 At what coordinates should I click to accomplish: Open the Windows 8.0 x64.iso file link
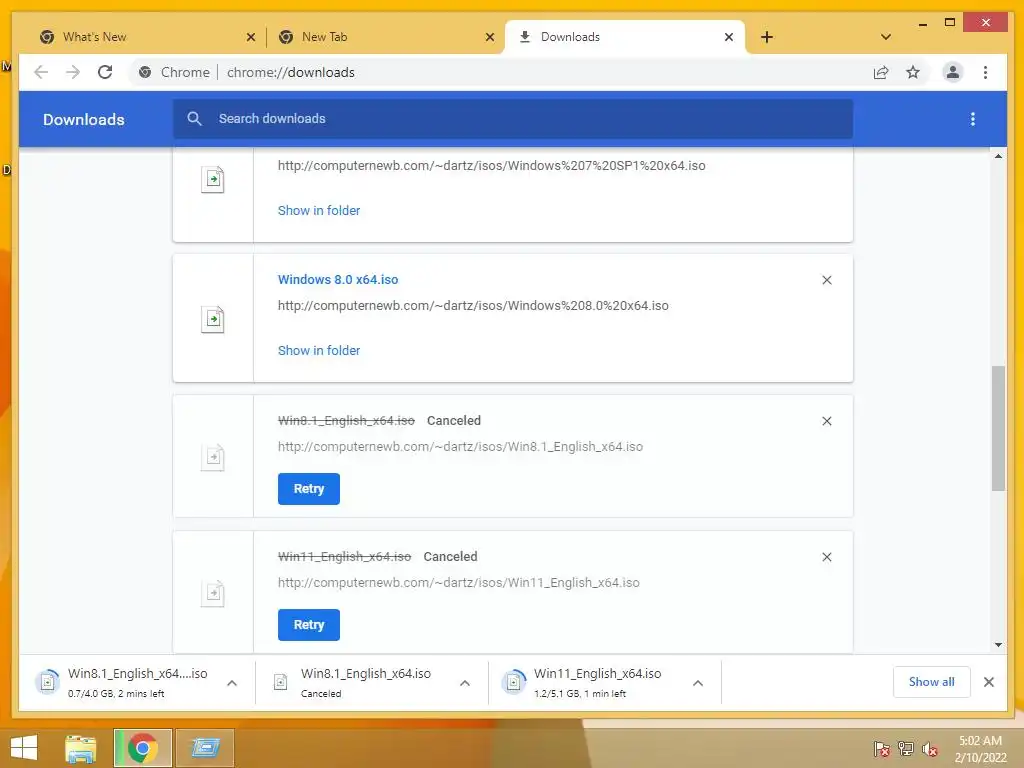[338, 280]
